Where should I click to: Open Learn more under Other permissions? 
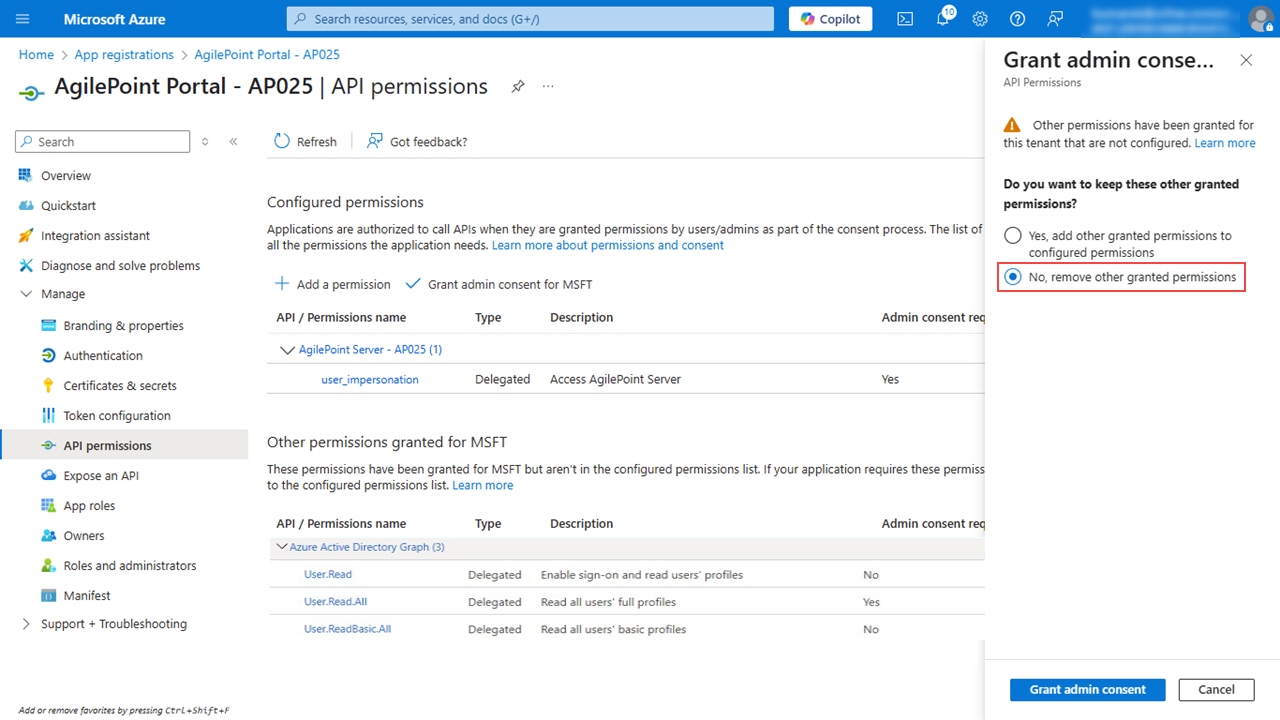(483, 485)
